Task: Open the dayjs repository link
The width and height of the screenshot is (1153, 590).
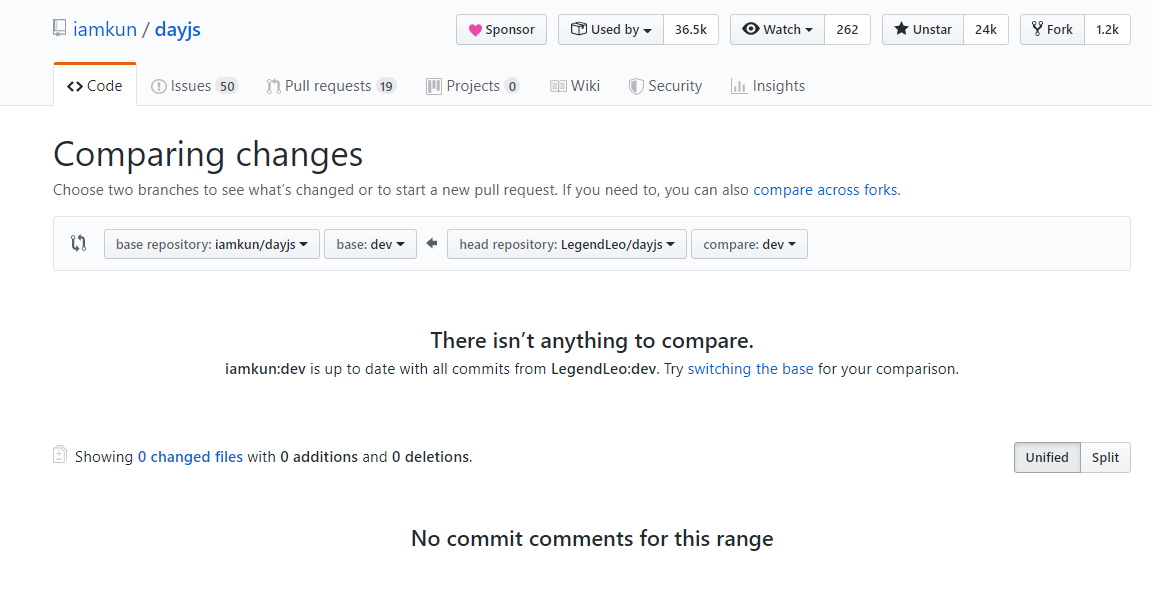Action: click(x=177, y=29)
